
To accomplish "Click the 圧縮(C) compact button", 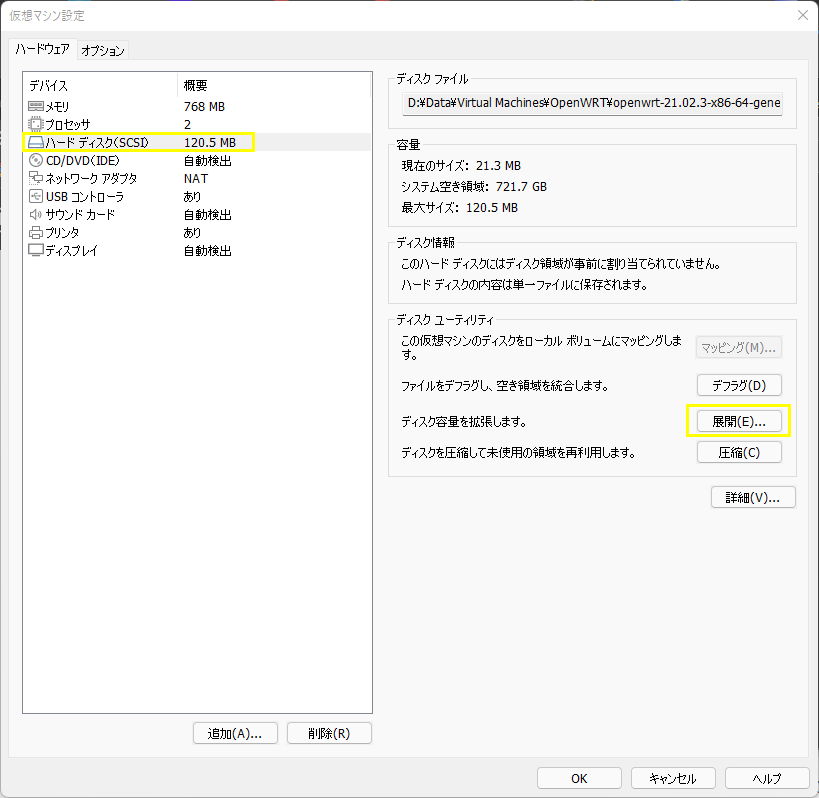I will pos(739,452).
